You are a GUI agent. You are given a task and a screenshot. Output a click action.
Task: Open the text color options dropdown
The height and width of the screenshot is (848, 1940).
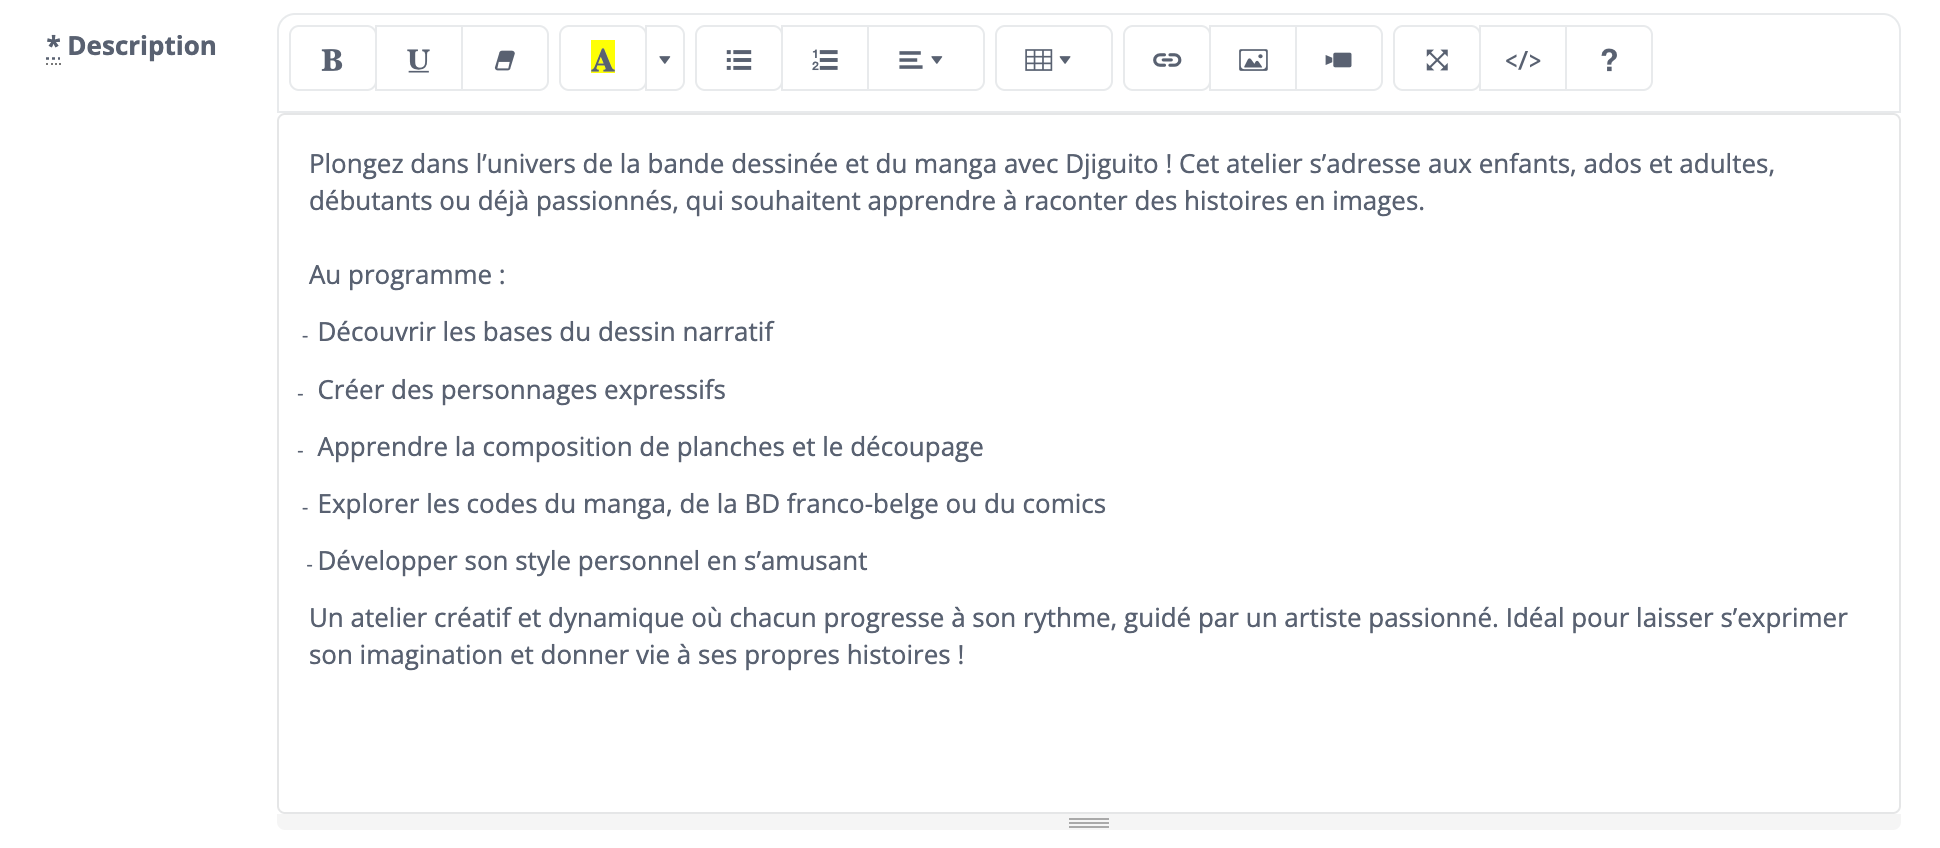pyautogui.click(x=665, y=59)
